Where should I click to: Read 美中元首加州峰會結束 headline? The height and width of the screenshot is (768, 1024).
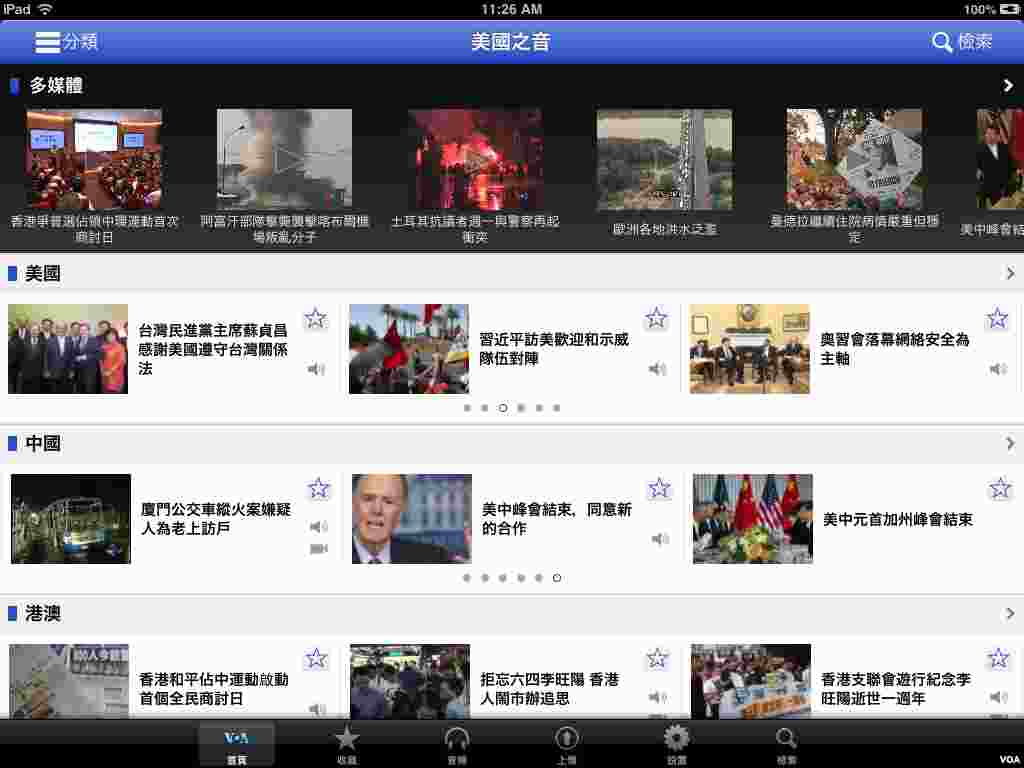(x=897, y=519)
